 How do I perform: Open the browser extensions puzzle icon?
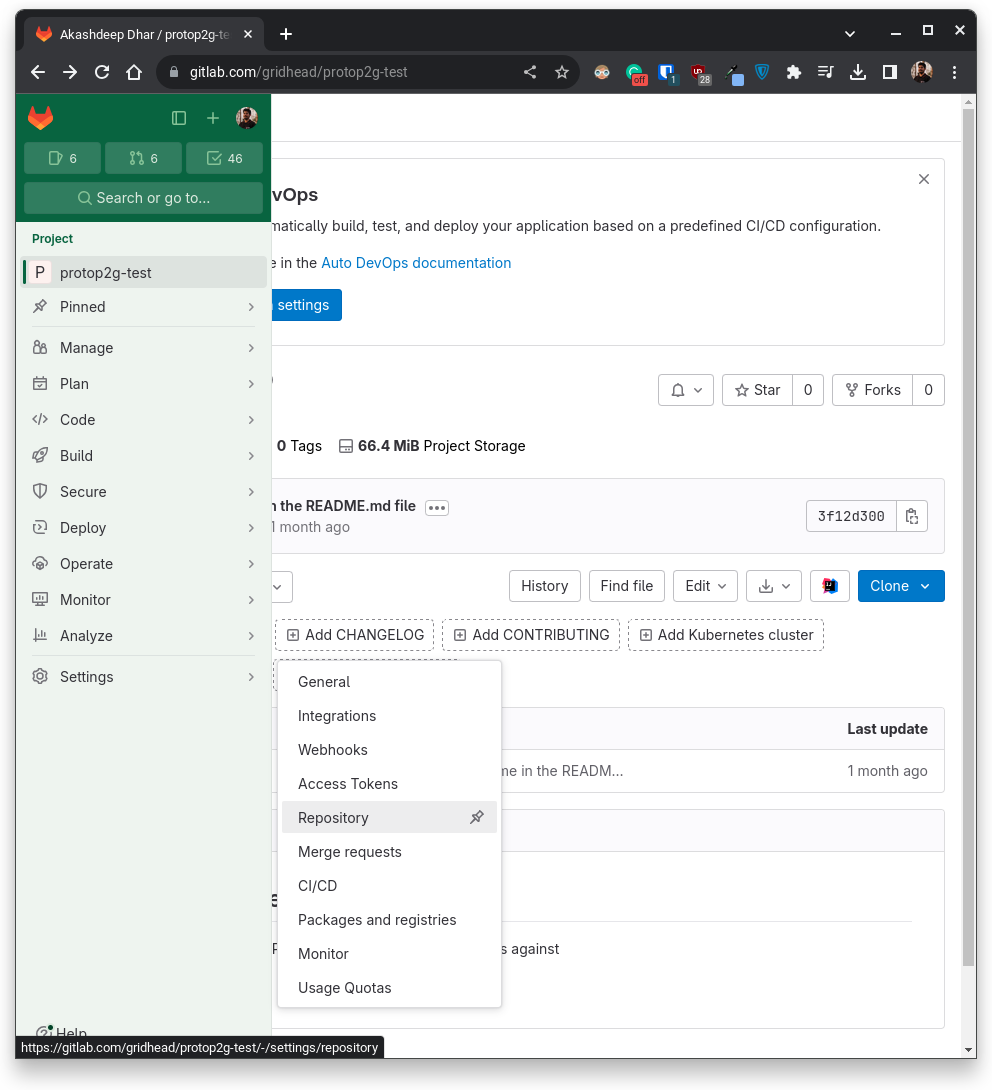[793, 72]
